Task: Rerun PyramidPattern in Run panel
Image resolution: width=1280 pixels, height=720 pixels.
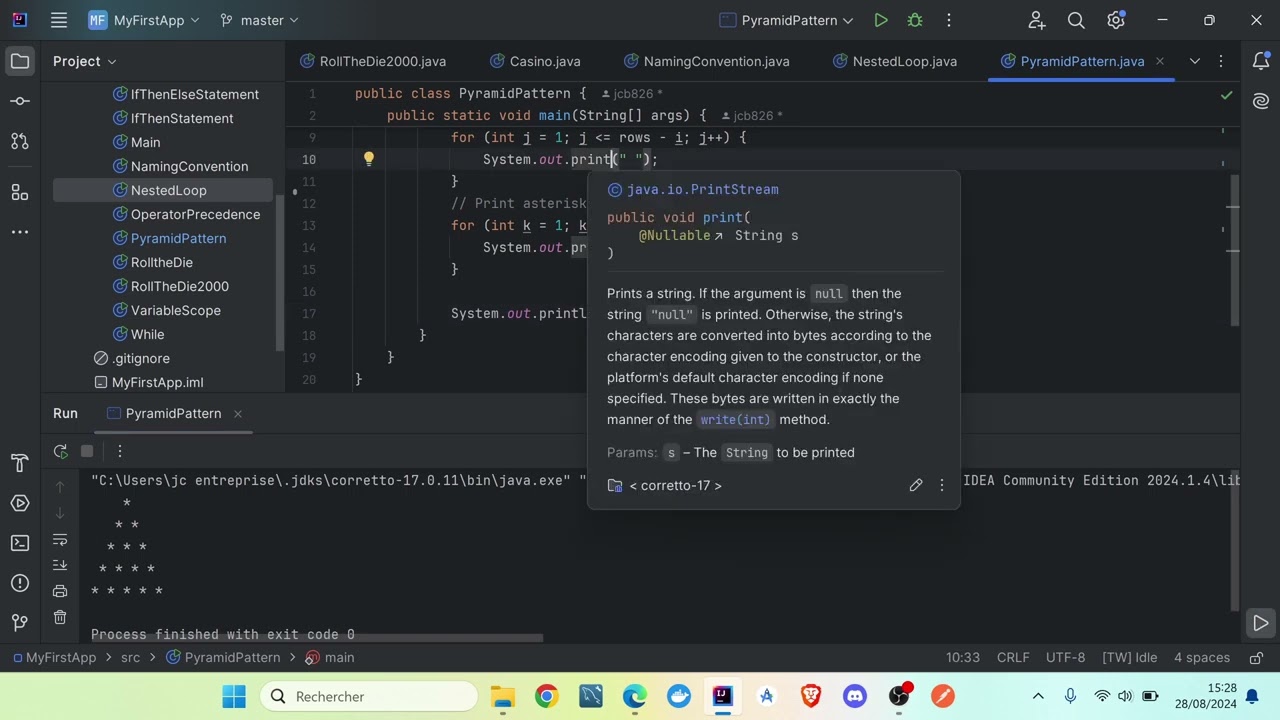Action: (60, 451)
